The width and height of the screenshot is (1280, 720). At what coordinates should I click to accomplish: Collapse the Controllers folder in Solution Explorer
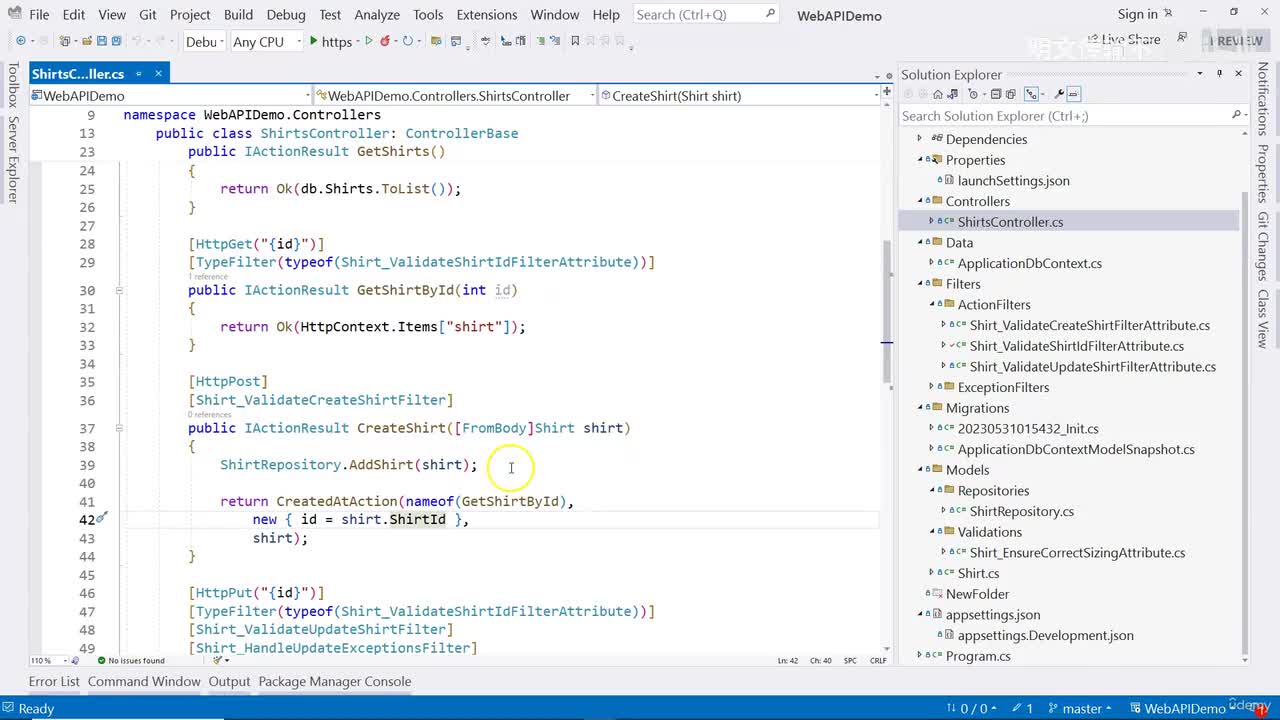pos(919,201)
